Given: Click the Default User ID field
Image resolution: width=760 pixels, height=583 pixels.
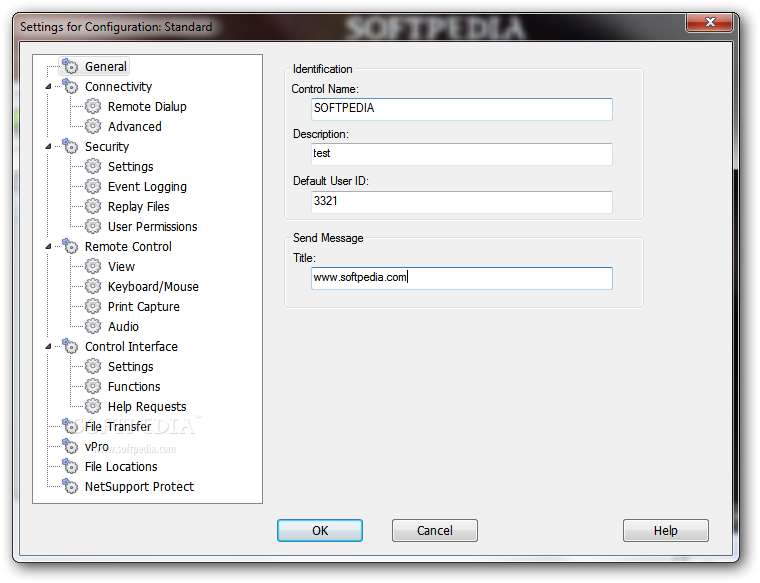Looking at the screenshot, I should (x=461, y=202).
